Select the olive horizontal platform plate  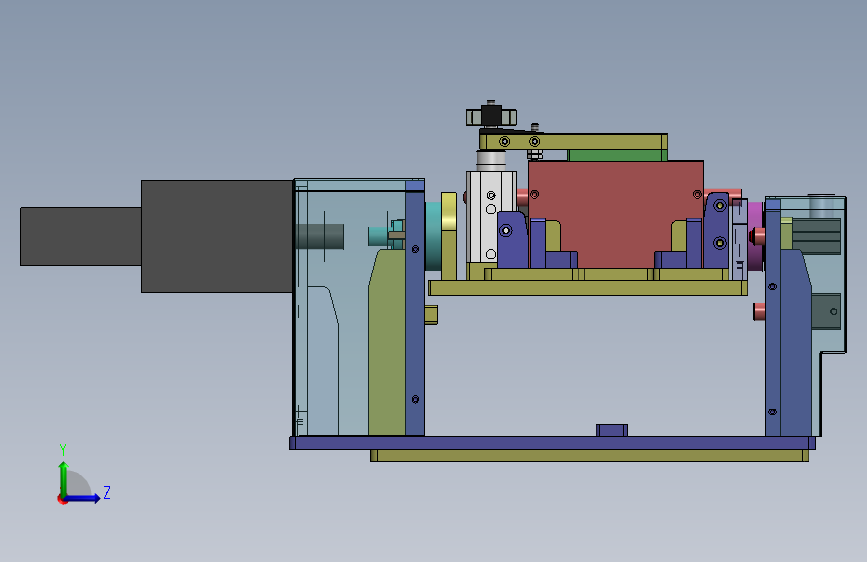coord(588,288)
